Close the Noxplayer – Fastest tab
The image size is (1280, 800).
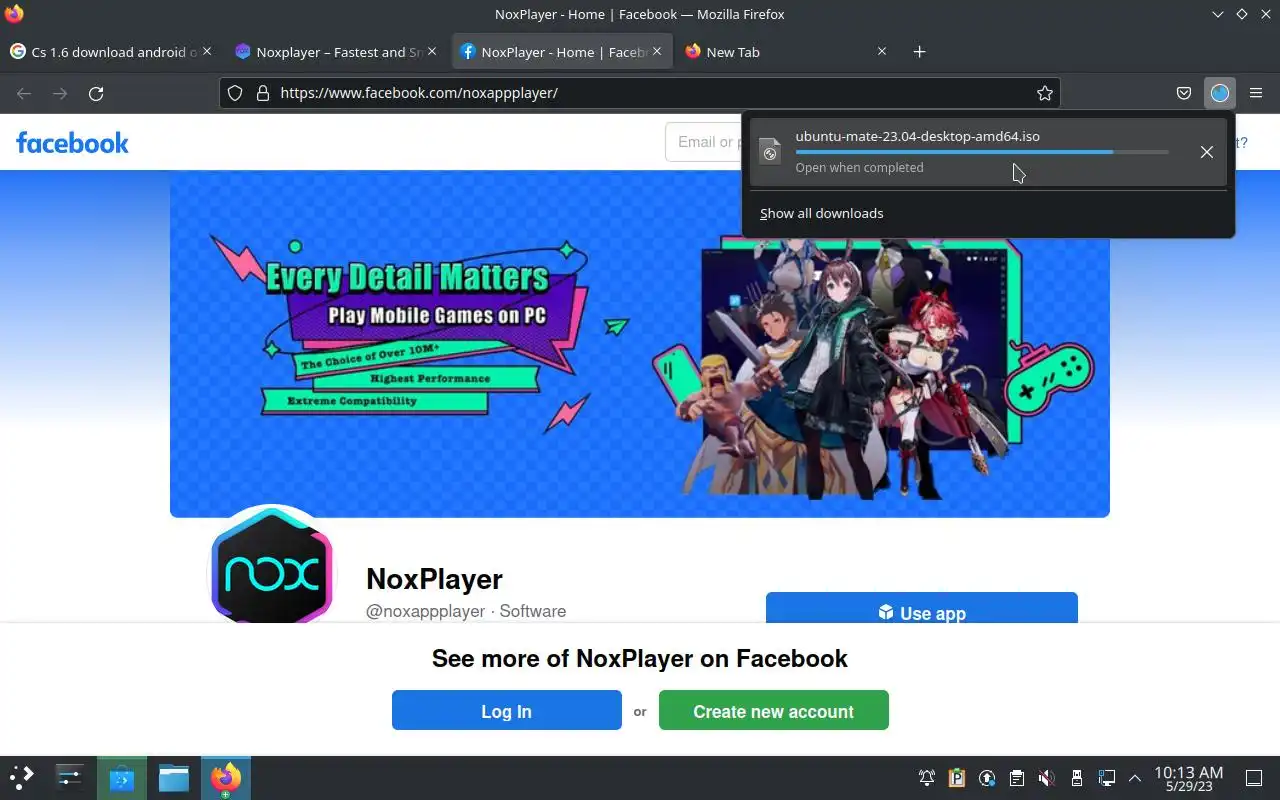(x=432, y=51)
